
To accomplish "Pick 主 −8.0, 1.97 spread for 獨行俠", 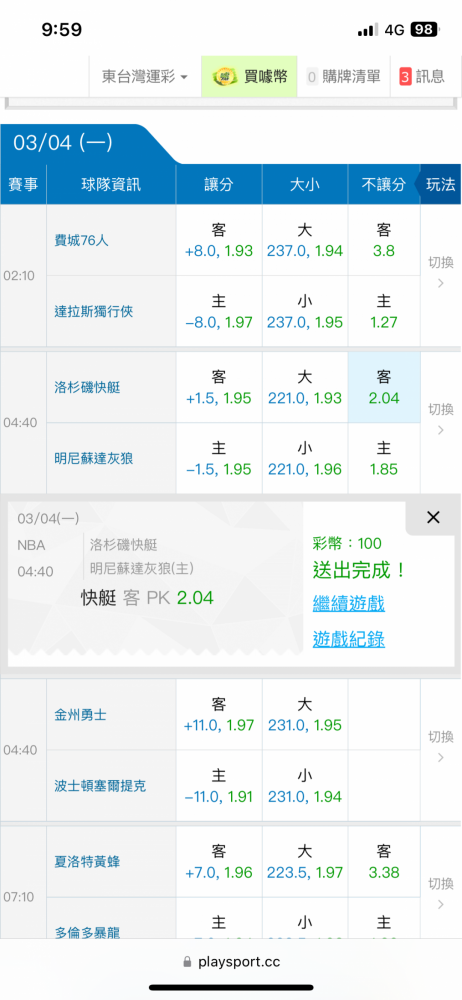I will coord(219,312).
